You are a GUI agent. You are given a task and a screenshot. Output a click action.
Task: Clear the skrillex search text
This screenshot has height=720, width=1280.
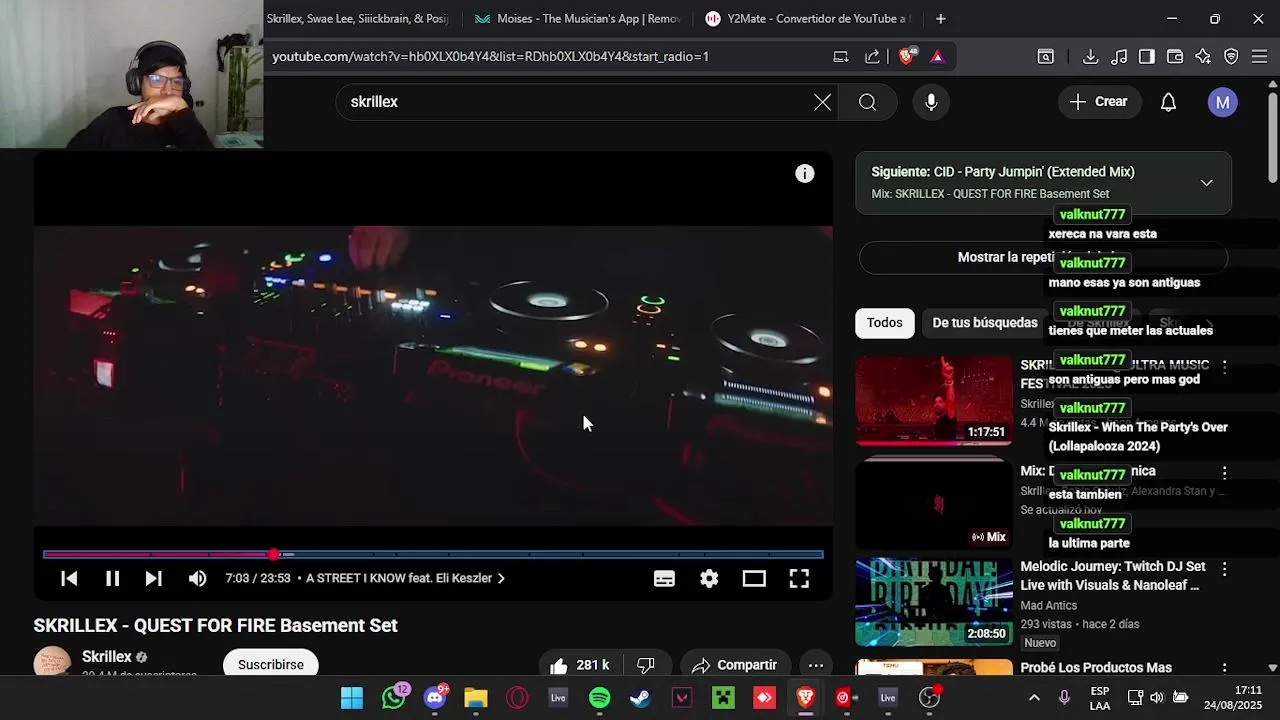click(822, 102)
